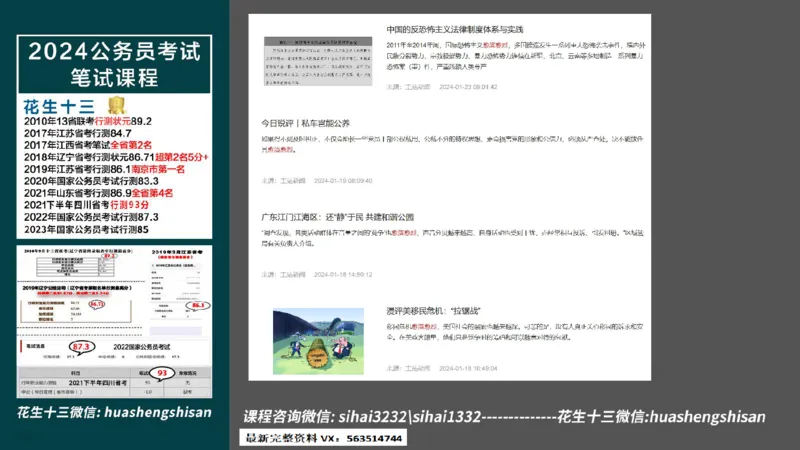The image size is (800, 450).
Task: Click the line 2019年江苏省考行测86.1南京市第一名
Action: 104,169
